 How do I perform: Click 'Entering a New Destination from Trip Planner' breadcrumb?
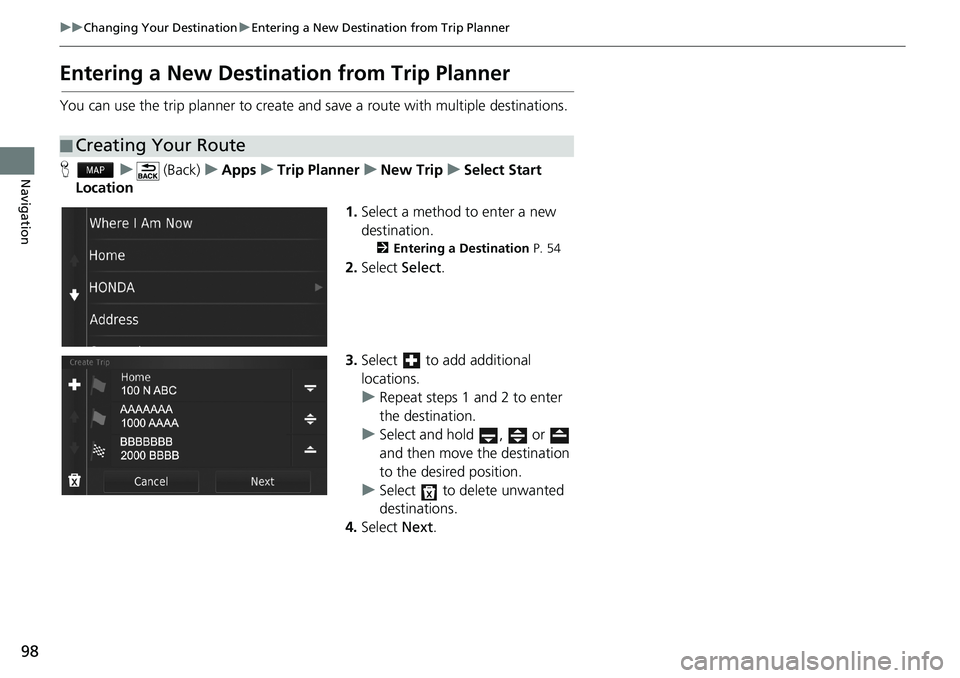click(380, 28)
